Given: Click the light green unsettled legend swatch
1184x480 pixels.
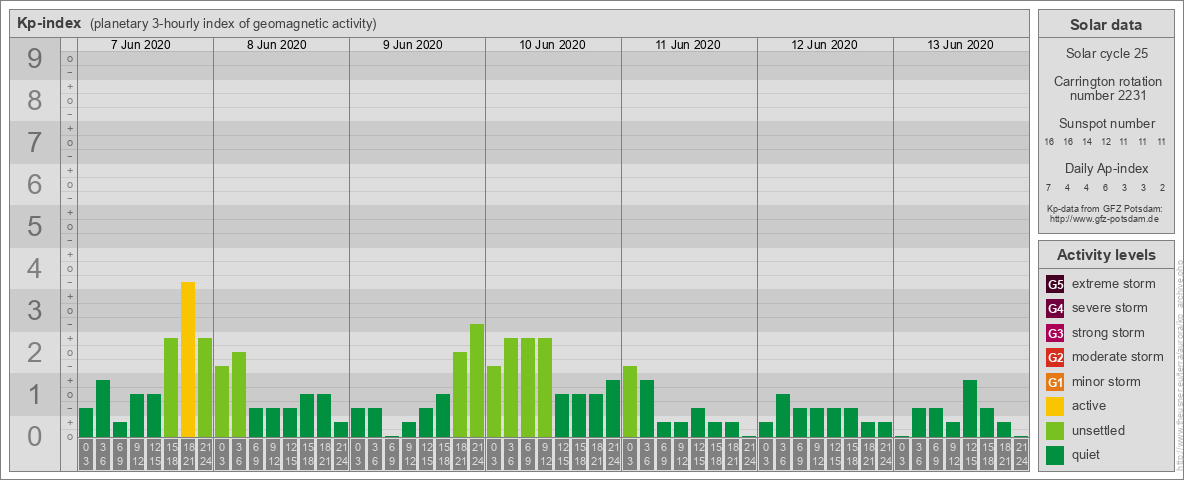Looking at the screenshot, I should 1055,431.
